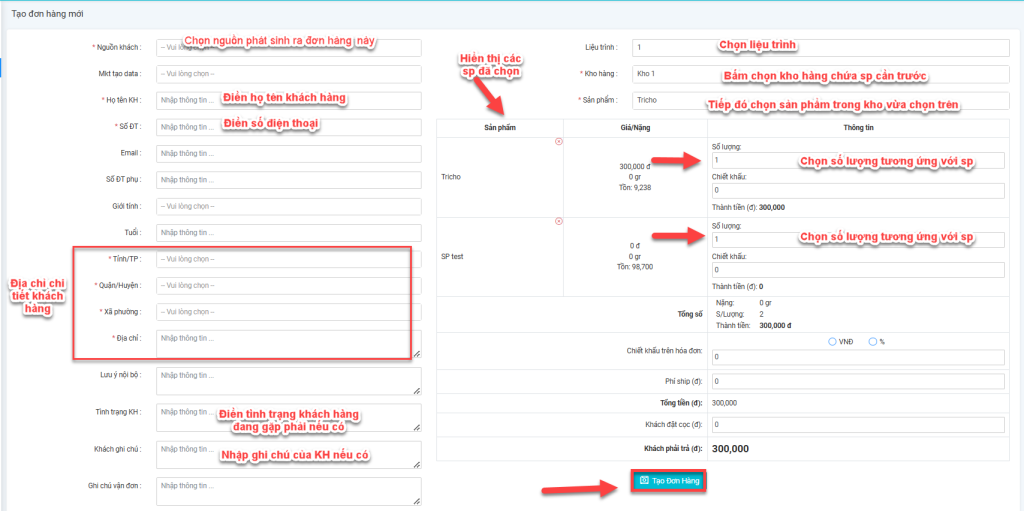The width and height of the screenshot is (1024, 511).
Task: Expand the Quận/Huyện dropdown
Action: [288, 286]
